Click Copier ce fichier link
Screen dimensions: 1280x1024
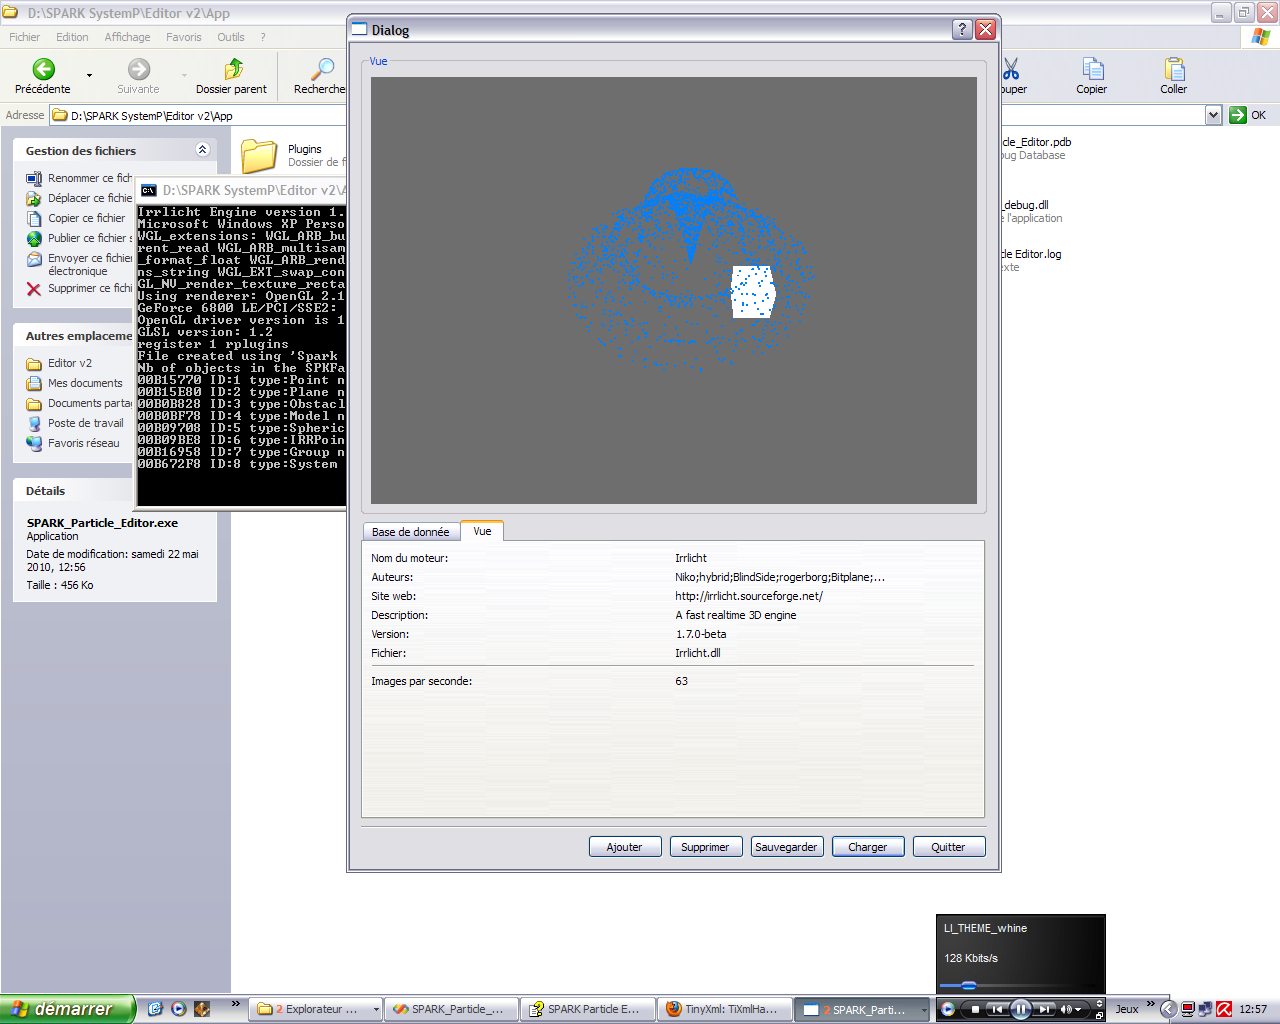87,218
